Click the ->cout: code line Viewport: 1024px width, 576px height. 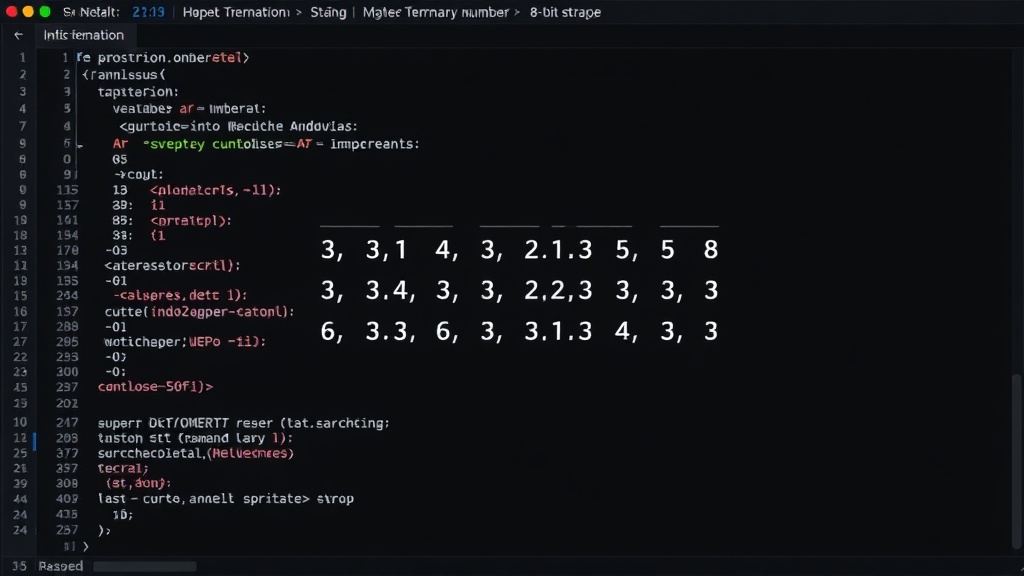click(139, 174)
